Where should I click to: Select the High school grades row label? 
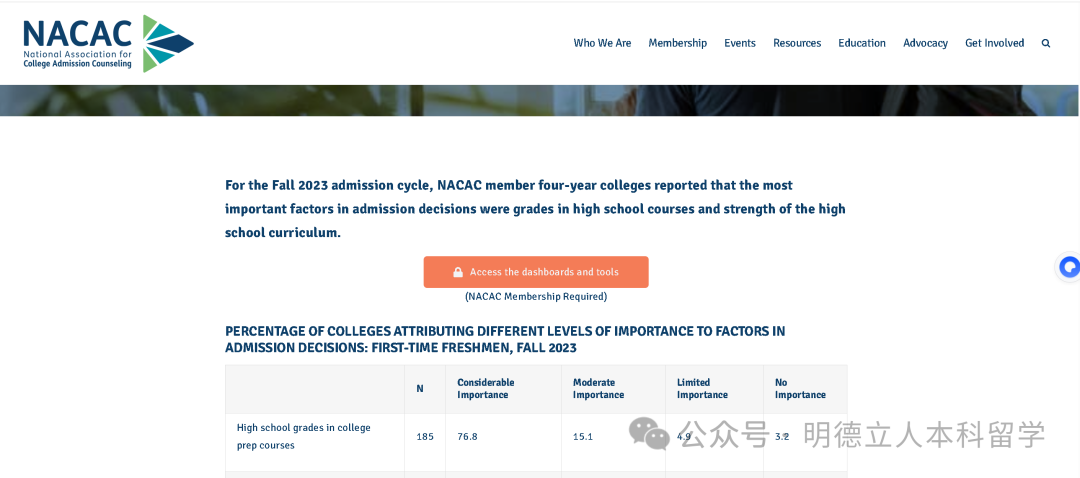(x=304, y=436)
